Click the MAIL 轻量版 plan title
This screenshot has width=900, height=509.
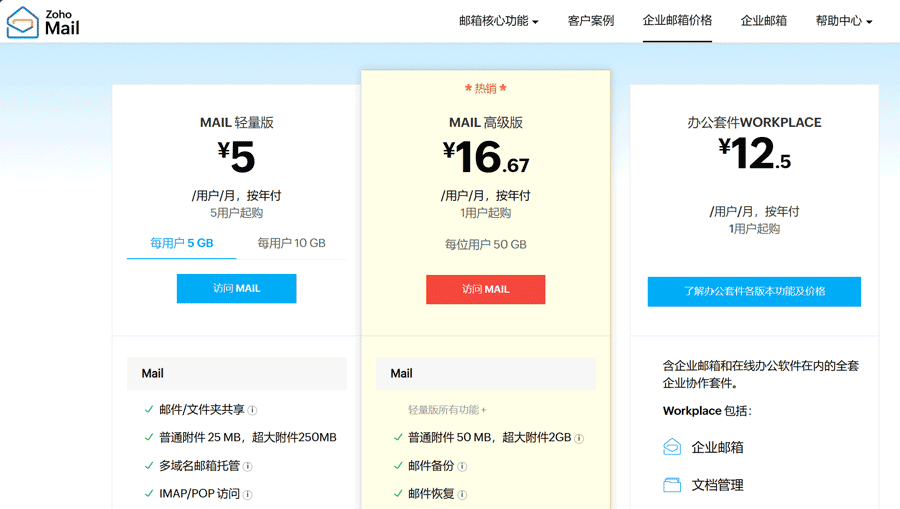pyautogui.click(x=236, y=122)
